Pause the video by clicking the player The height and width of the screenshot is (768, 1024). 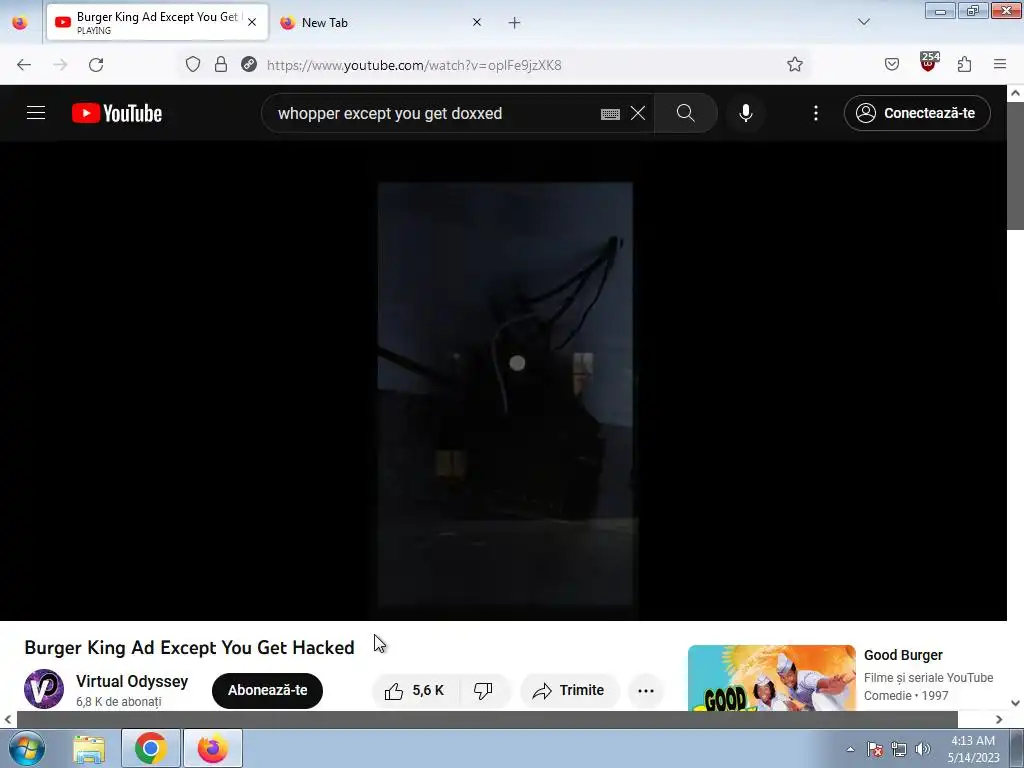click(x=504, y=381)
